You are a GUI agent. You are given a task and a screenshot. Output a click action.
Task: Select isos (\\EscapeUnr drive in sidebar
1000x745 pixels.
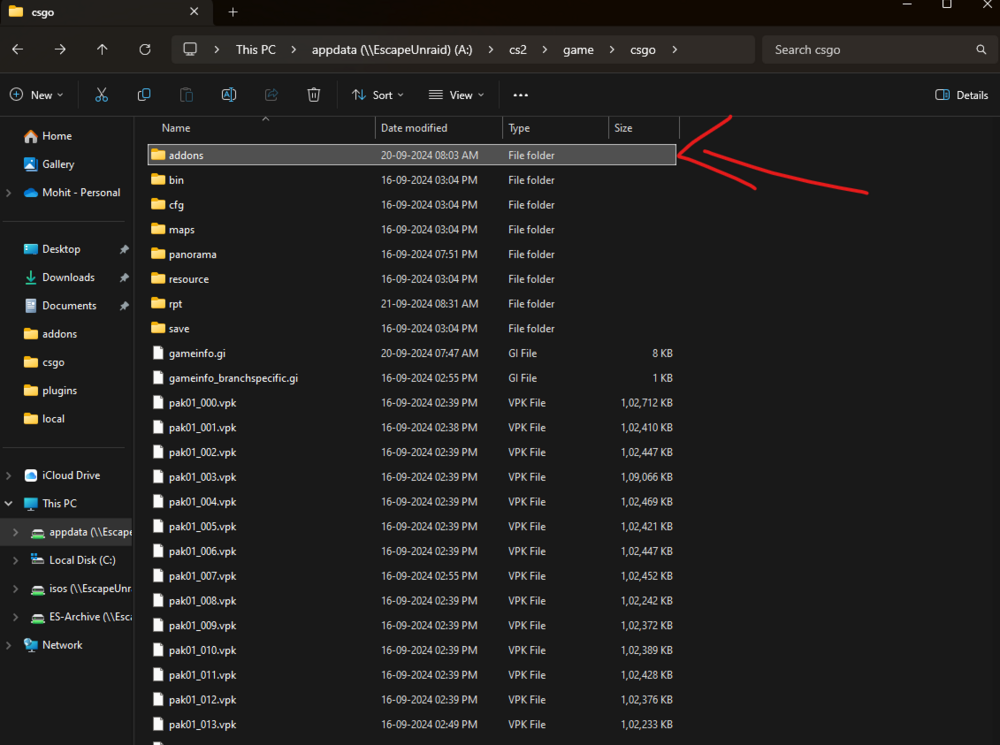click(x=81, y=589)
